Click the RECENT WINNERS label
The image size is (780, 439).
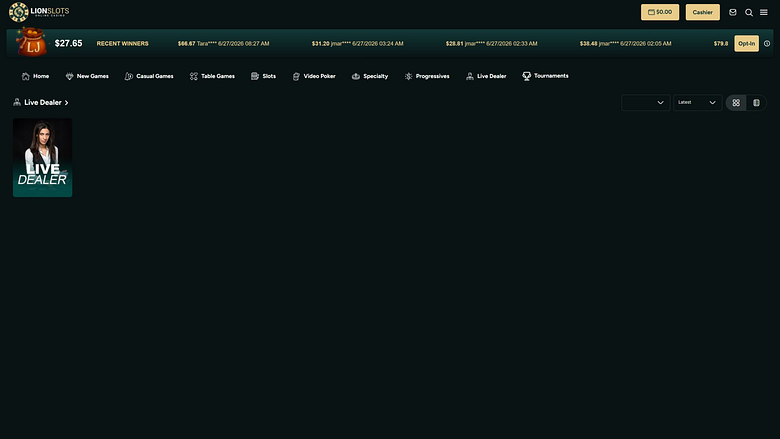(122, 43)
